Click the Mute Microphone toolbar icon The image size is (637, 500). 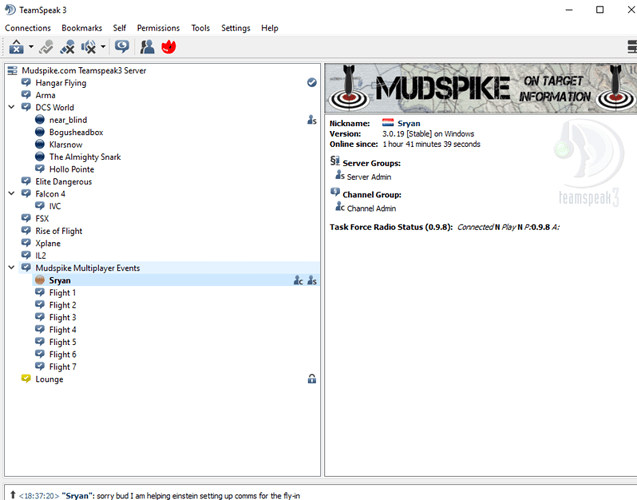[x=67, y=46]
